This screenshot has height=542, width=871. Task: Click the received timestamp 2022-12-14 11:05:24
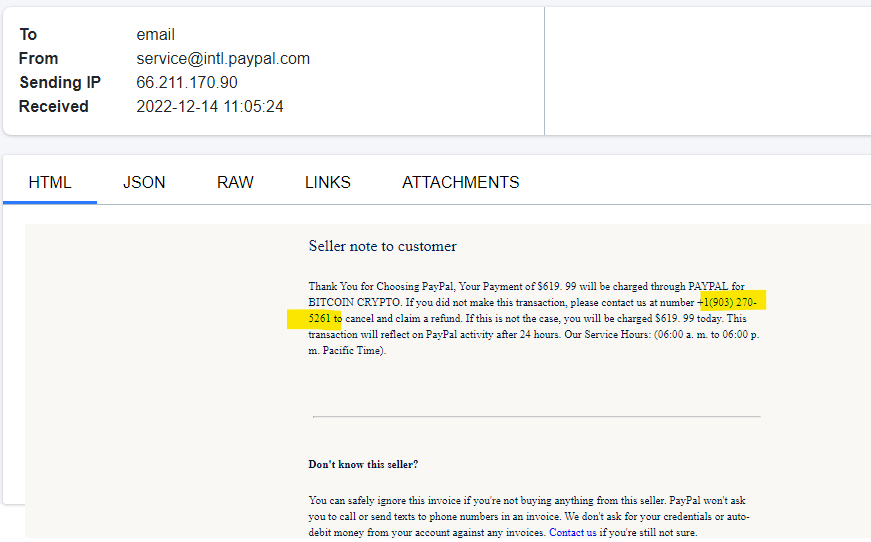[x=210, y=107]
